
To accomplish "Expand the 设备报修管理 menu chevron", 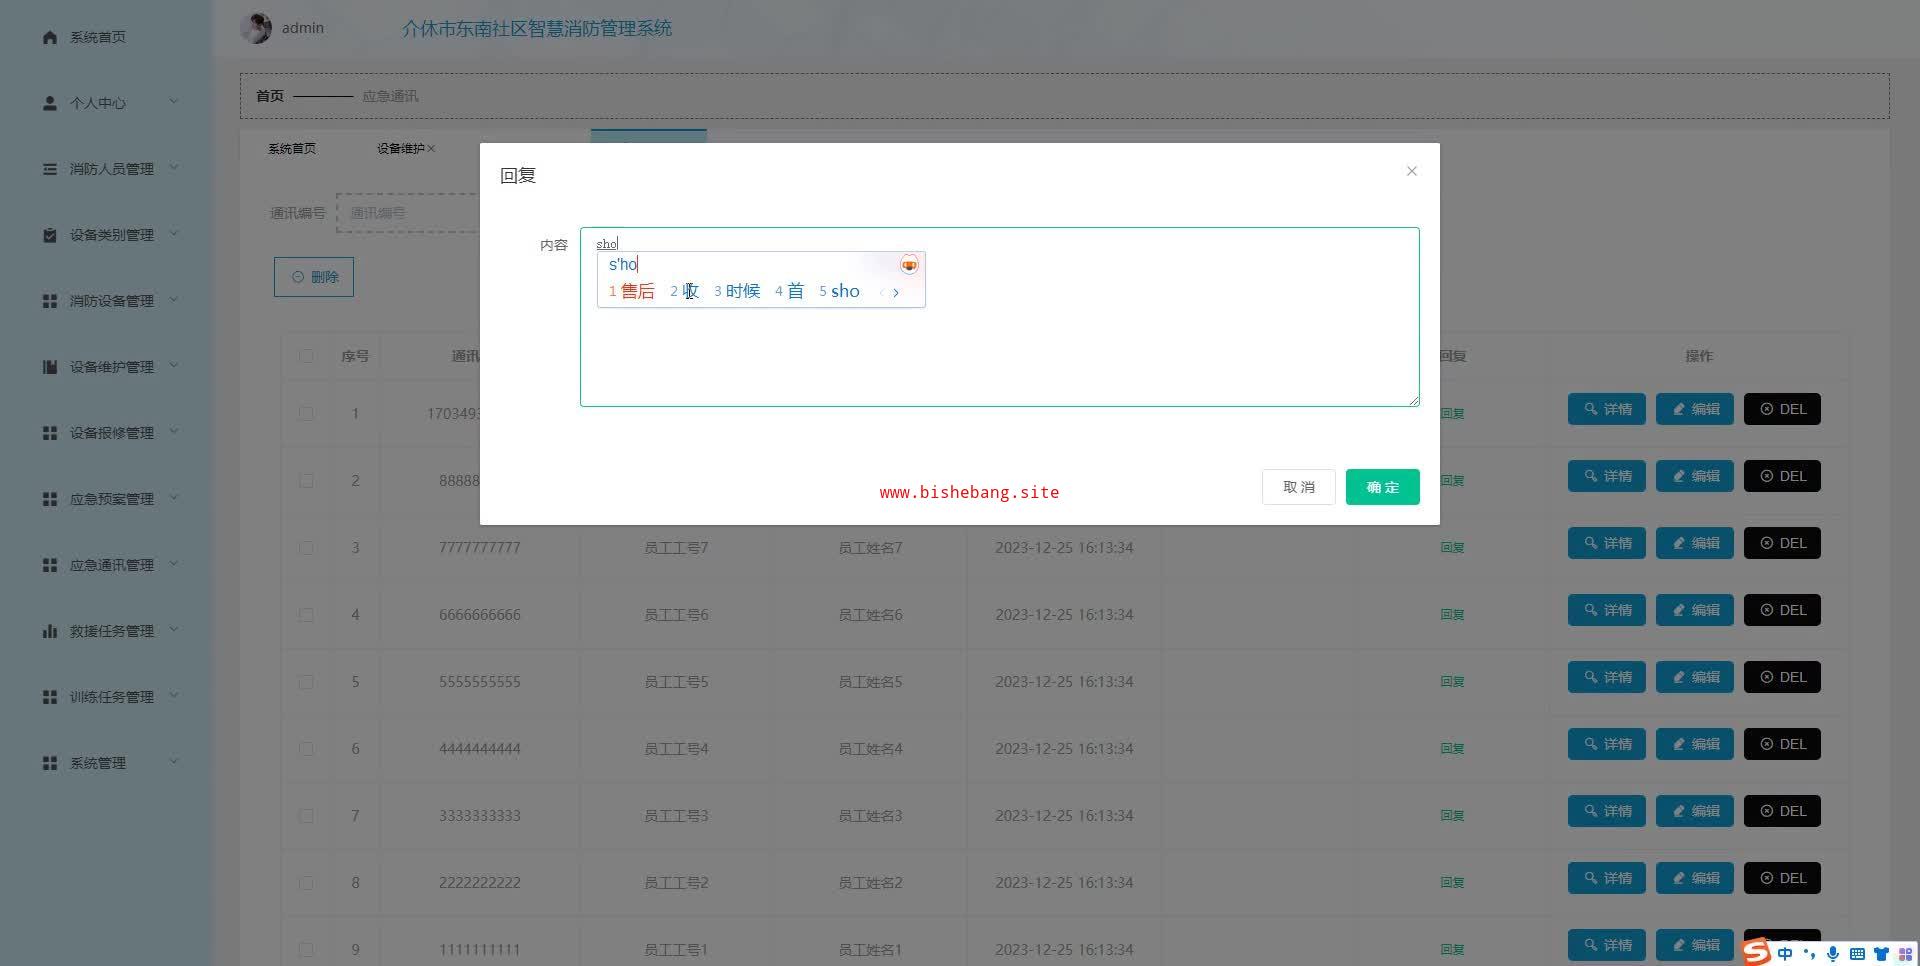I will click(x=174, y=431).
